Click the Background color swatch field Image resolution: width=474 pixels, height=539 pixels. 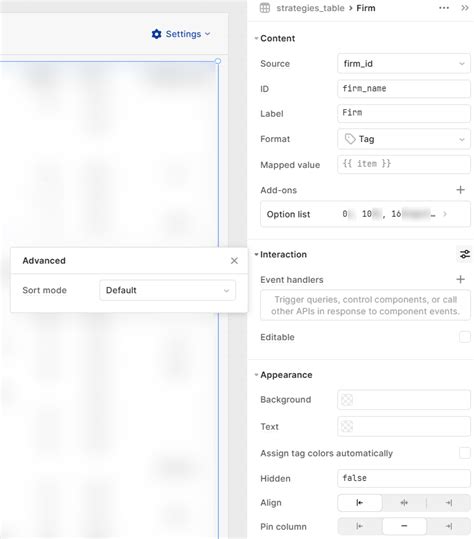tap(404, 400)
